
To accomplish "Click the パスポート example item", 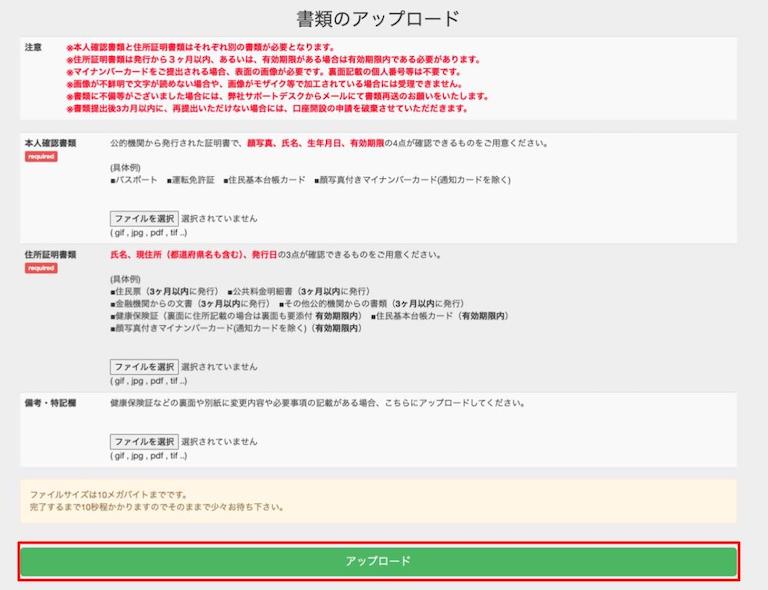I will pyautogui.click(x=134, y=180).
